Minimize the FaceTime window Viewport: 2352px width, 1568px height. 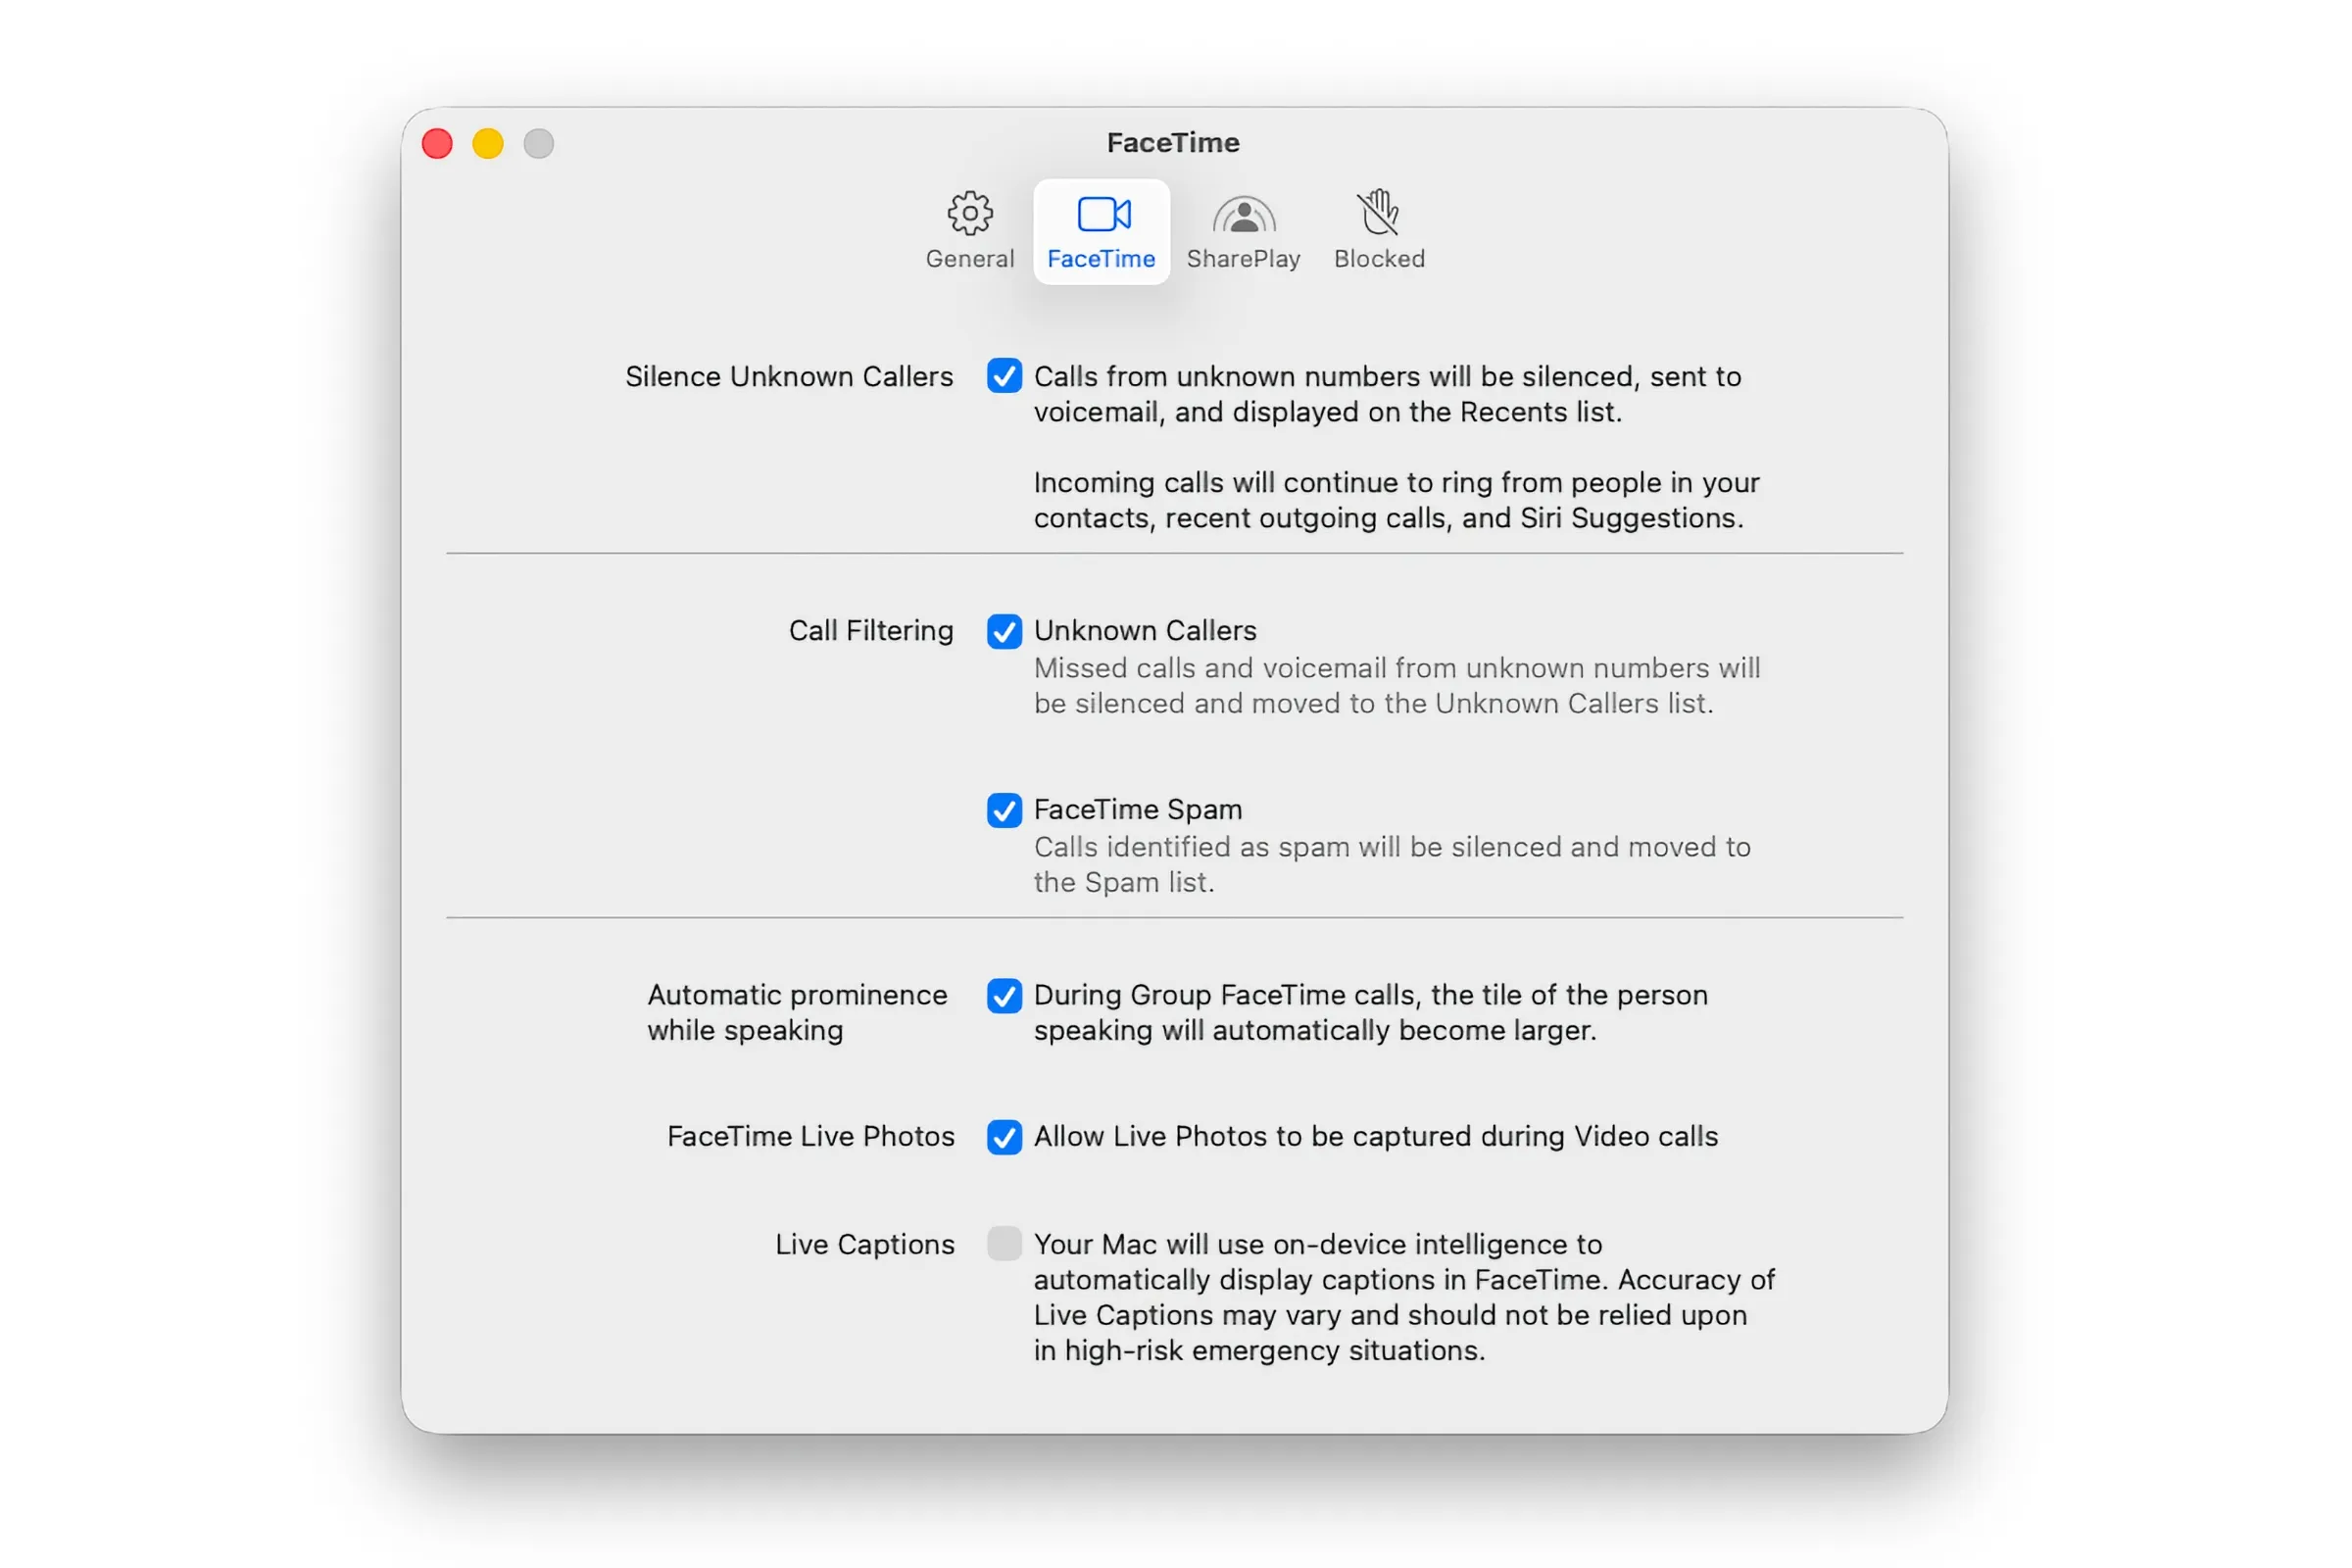click(488, 143)
